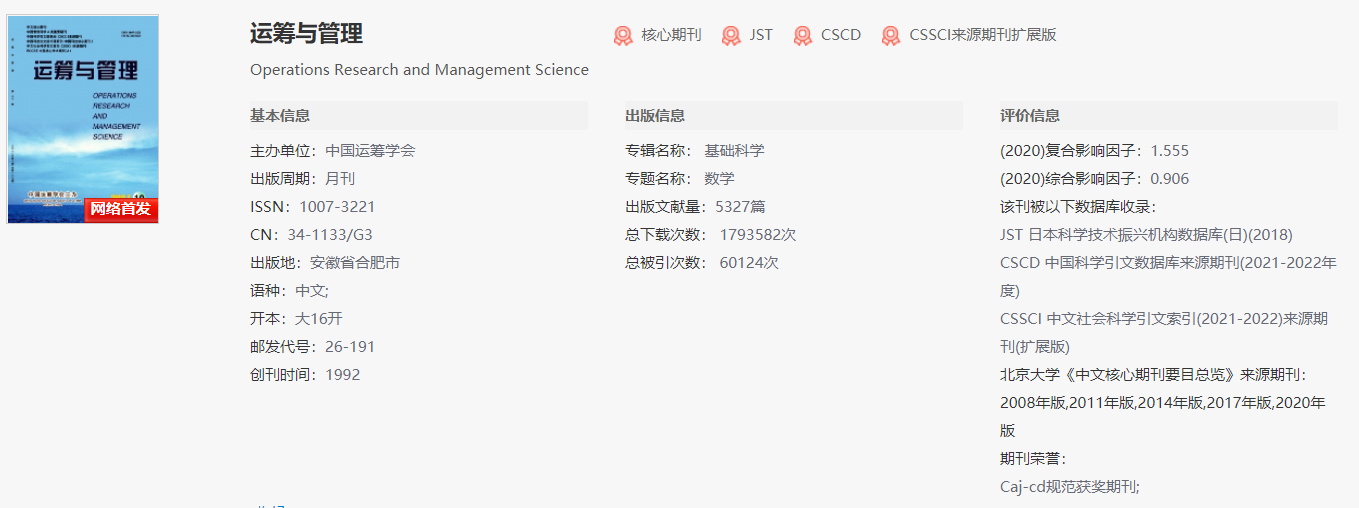Click the ISSN value 1007-3221
Viewport: 1359px width, 508px height.
pyautogui.click(x=337, y=207)
